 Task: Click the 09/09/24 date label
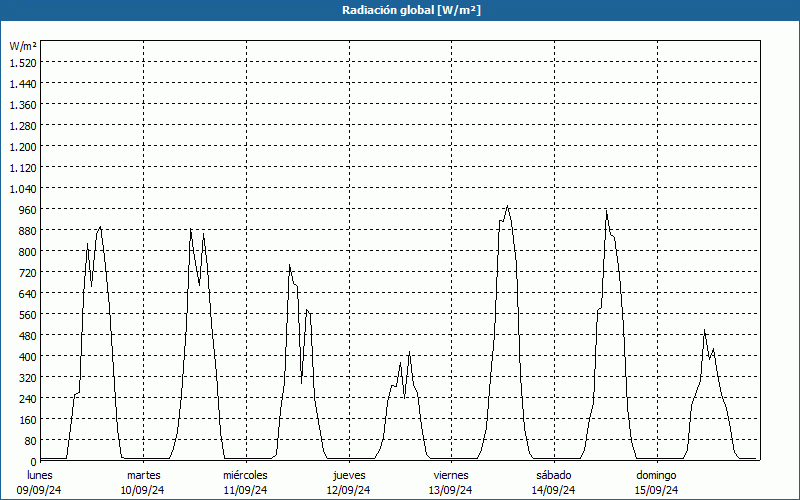point(39,490)
